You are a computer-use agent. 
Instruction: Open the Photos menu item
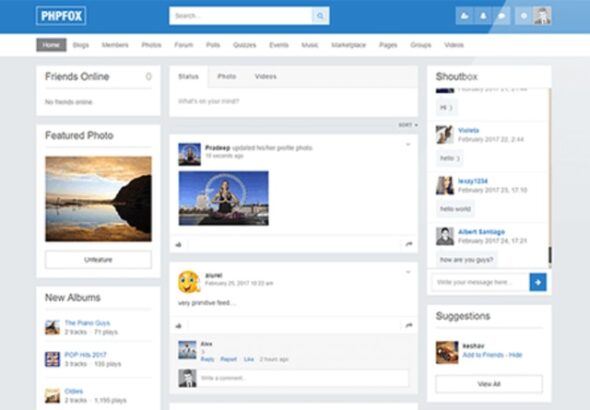pyautogui.click(x=151, y=45)
